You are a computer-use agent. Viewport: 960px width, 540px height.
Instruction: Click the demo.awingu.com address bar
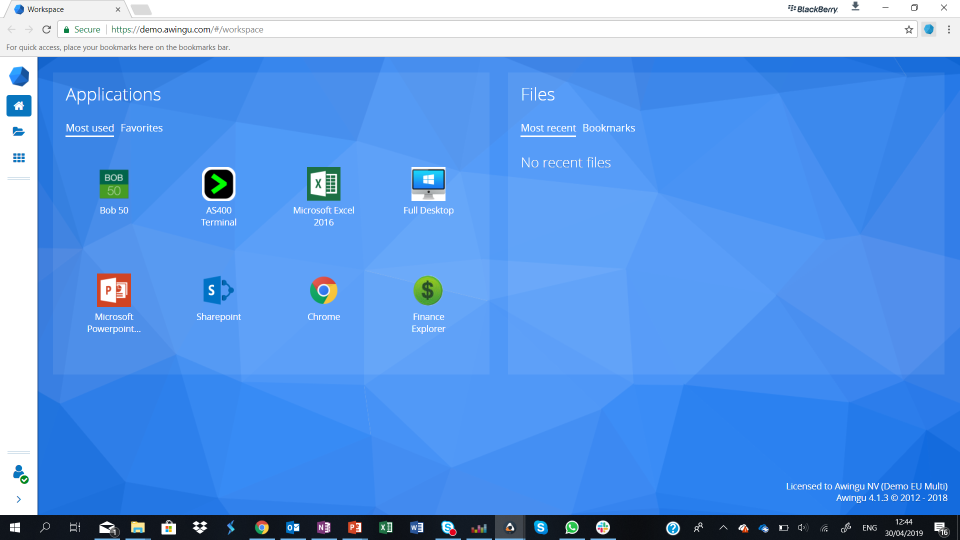coord(487,29)
